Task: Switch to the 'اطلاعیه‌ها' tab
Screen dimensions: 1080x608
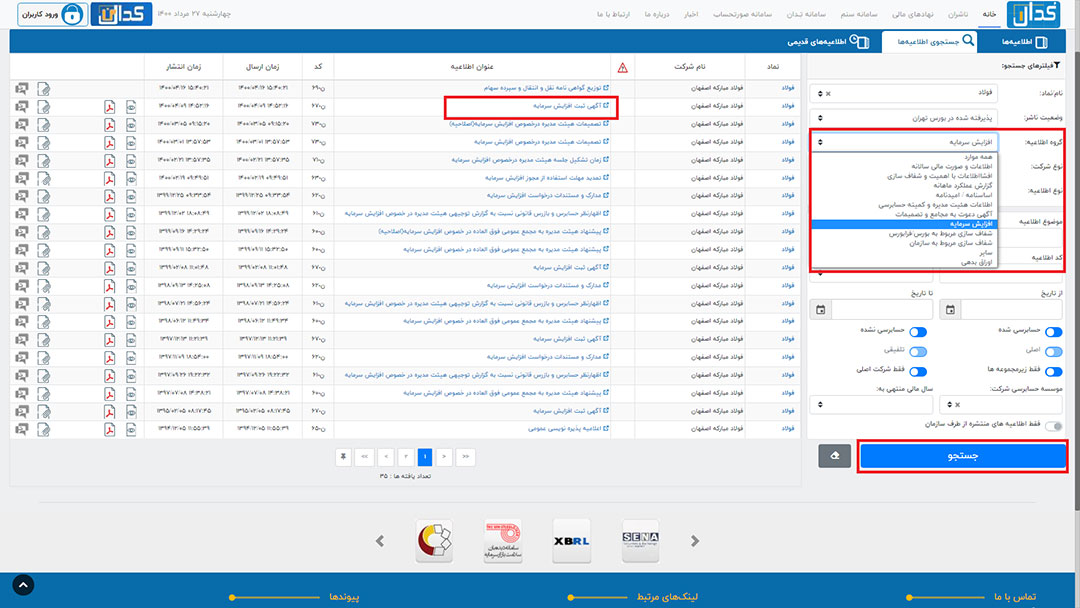Action: click(x=1024, y=42)
